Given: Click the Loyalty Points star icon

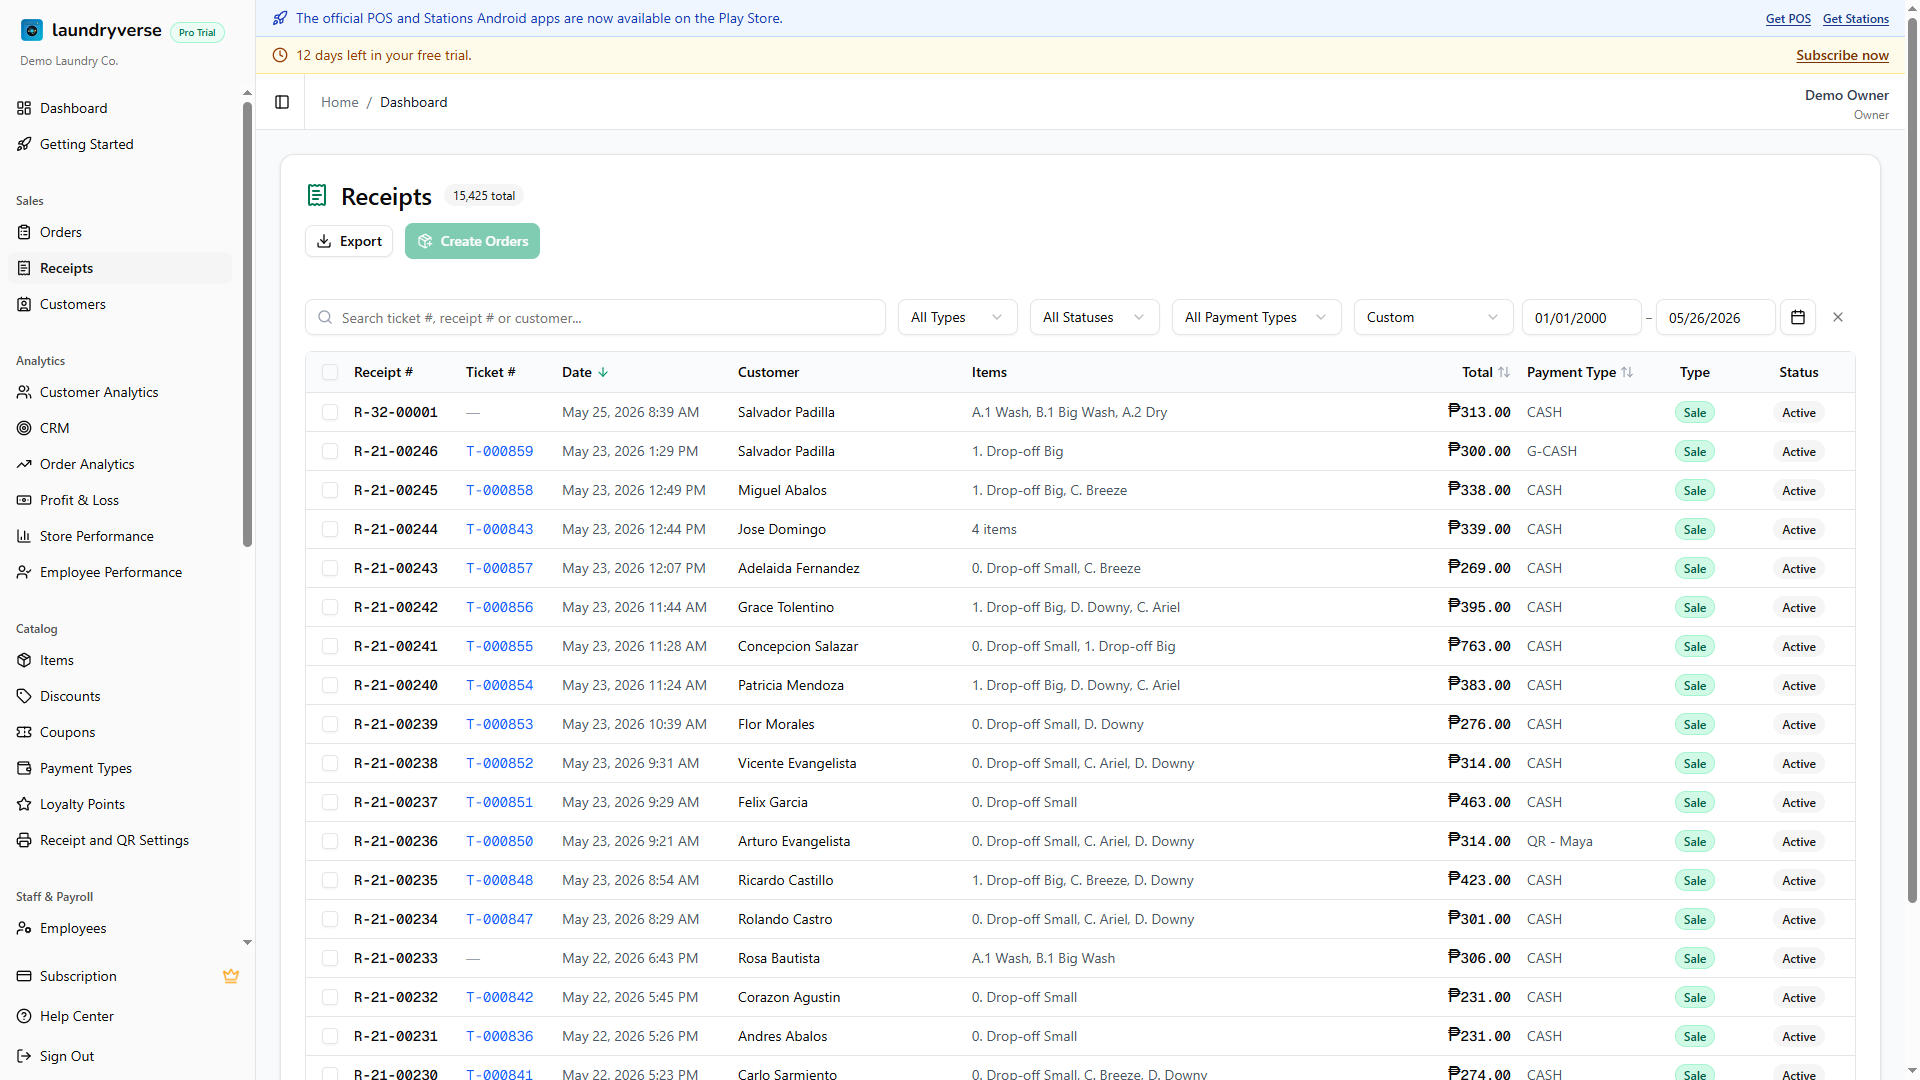Looking at the screenshot, I should tap(24, 804).
